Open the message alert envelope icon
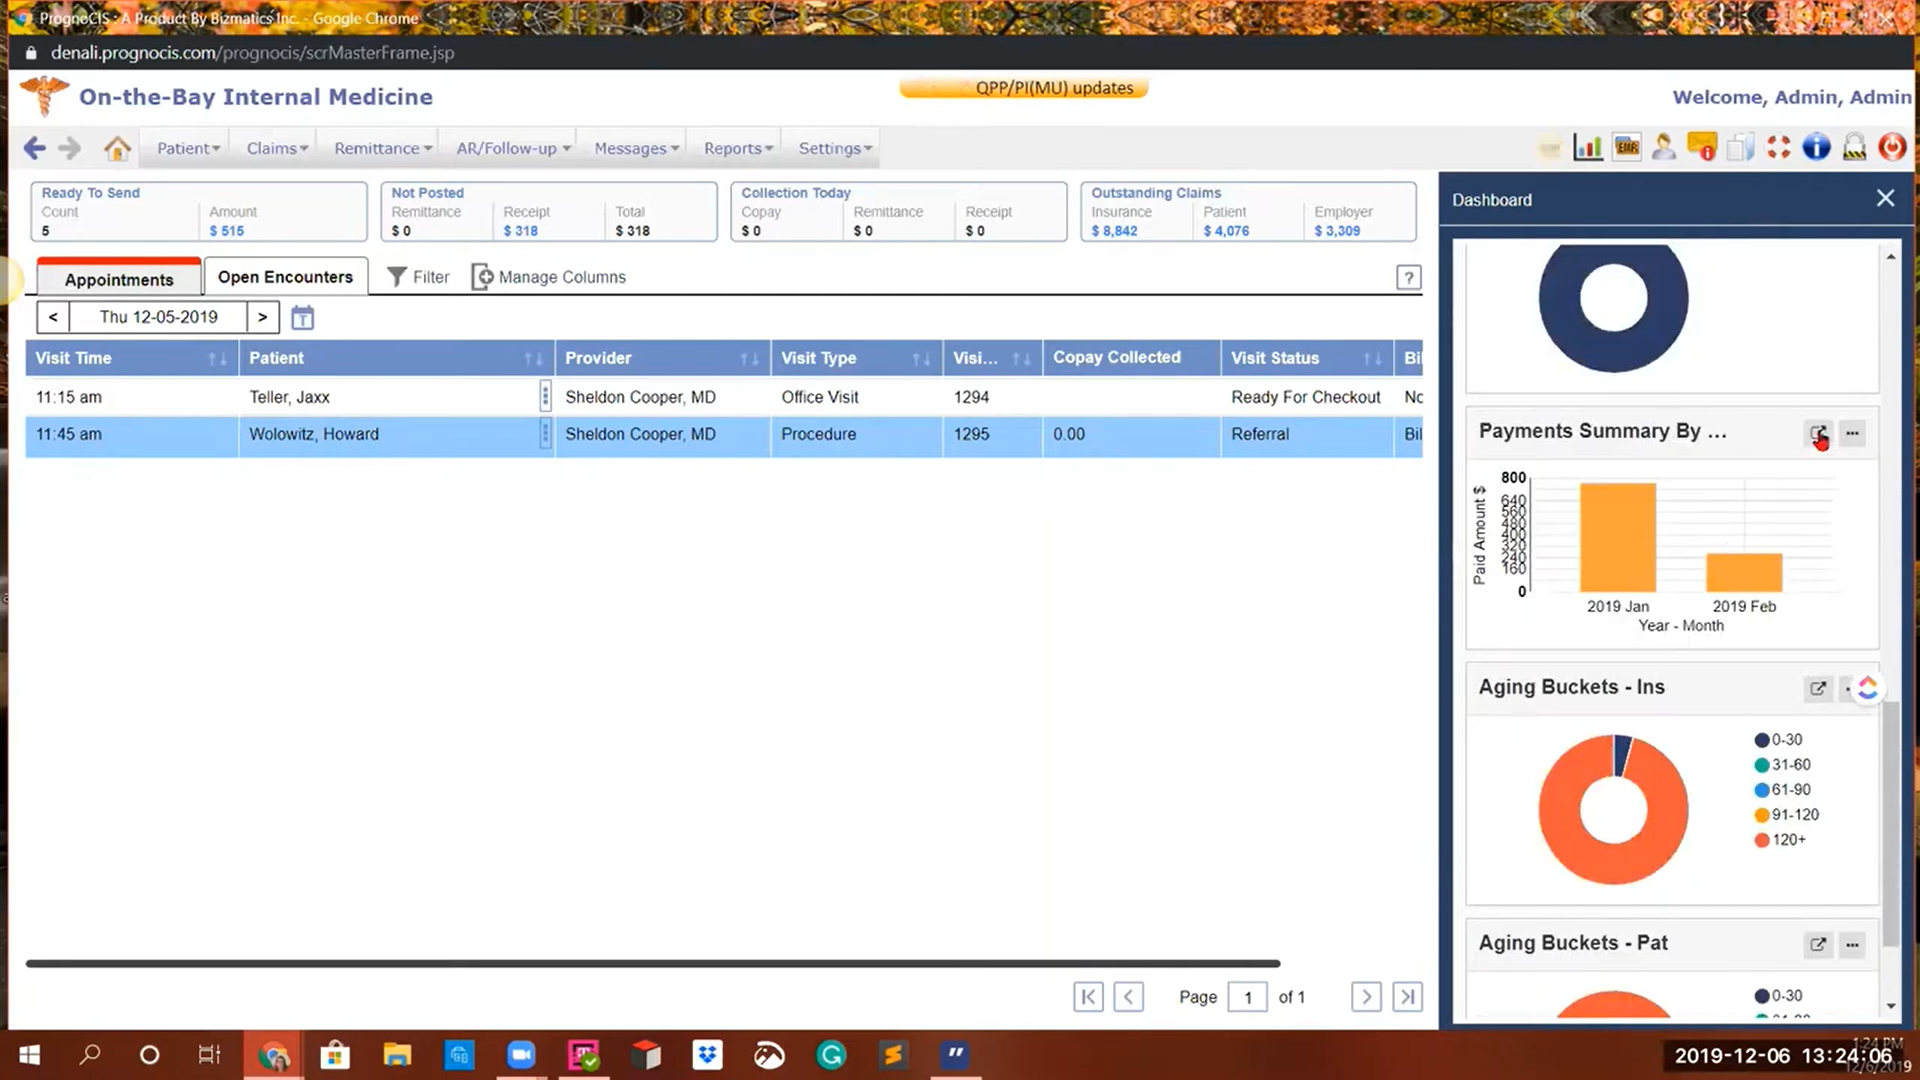The image size is (1920, 1080). [1701, 148]
